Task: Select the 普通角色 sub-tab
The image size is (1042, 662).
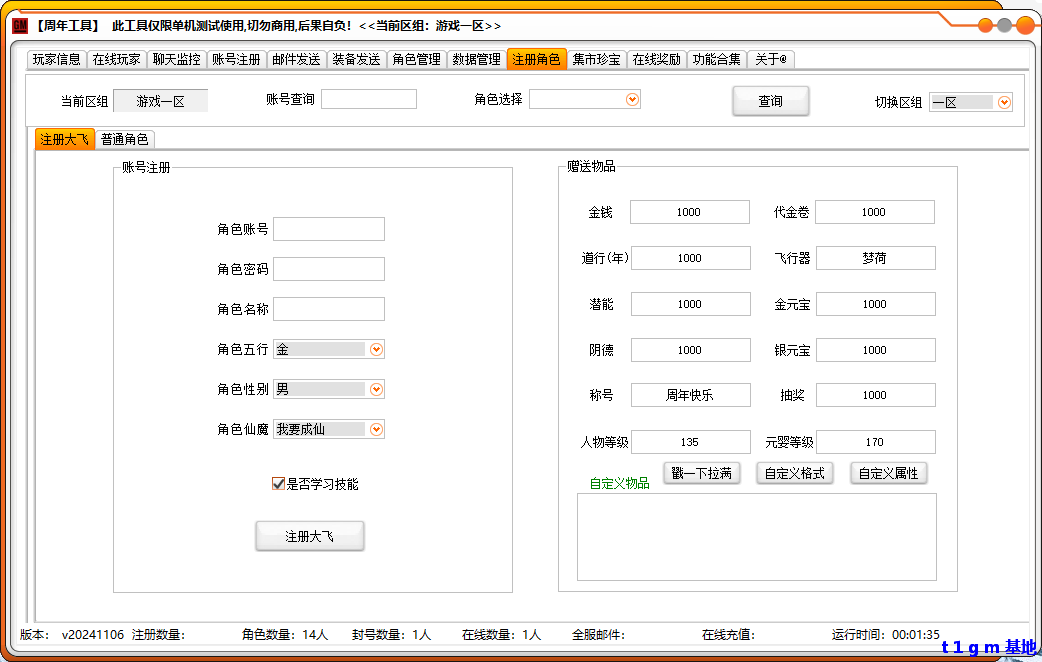Action: click(x=125, y=140)
